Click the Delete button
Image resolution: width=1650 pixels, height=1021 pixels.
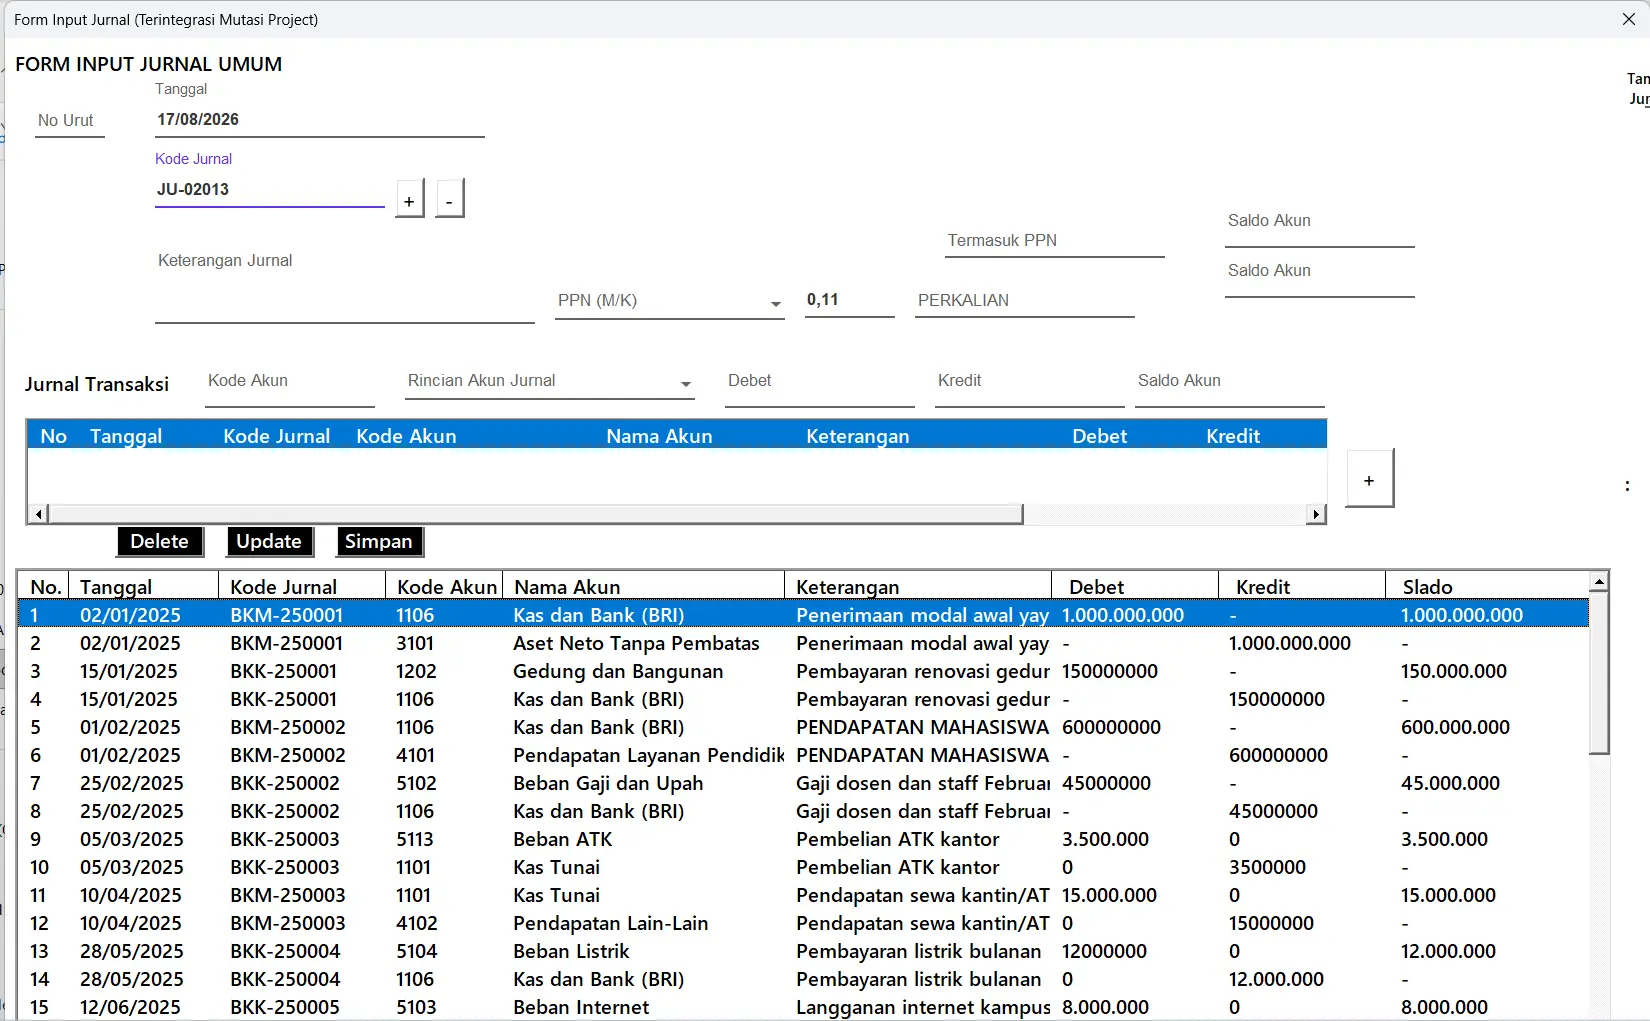point(160,541)
